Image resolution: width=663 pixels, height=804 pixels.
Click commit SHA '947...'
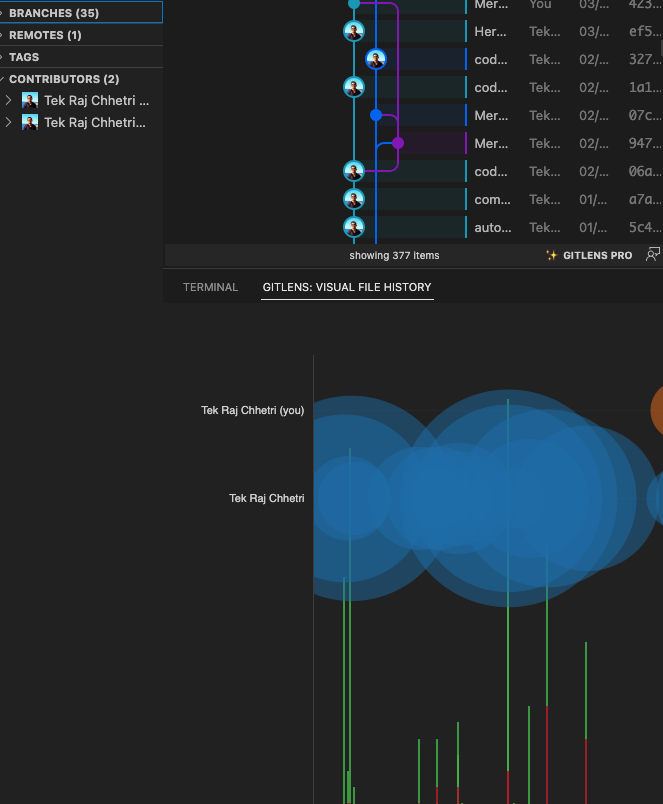(x=645, y=144)
